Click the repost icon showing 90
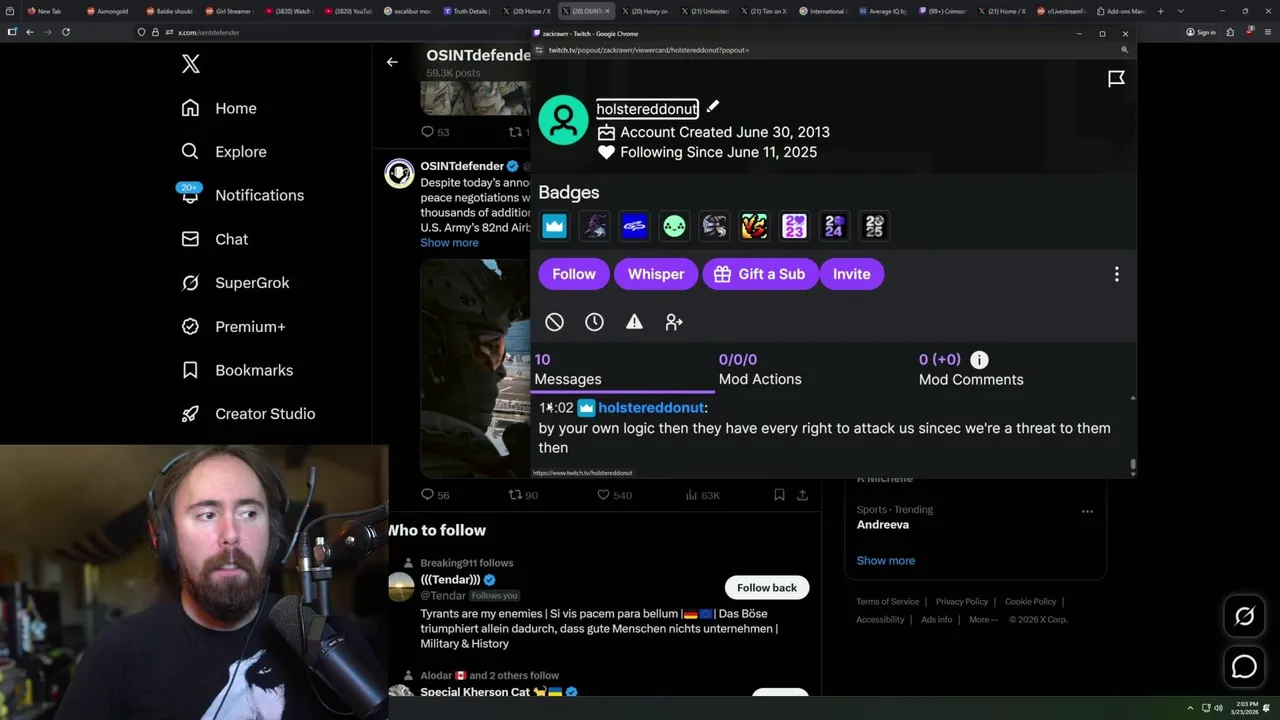 [516, 495]
